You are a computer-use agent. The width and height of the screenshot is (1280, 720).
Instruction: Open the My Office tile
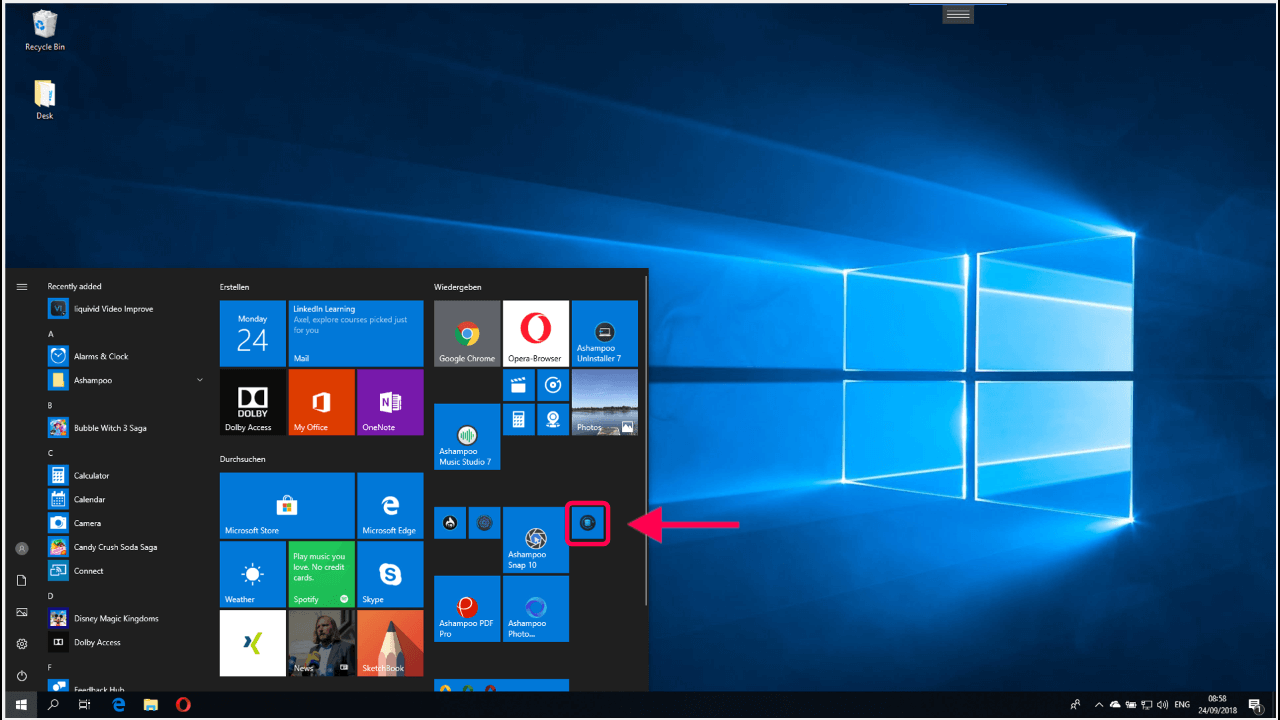click(321, 402)
